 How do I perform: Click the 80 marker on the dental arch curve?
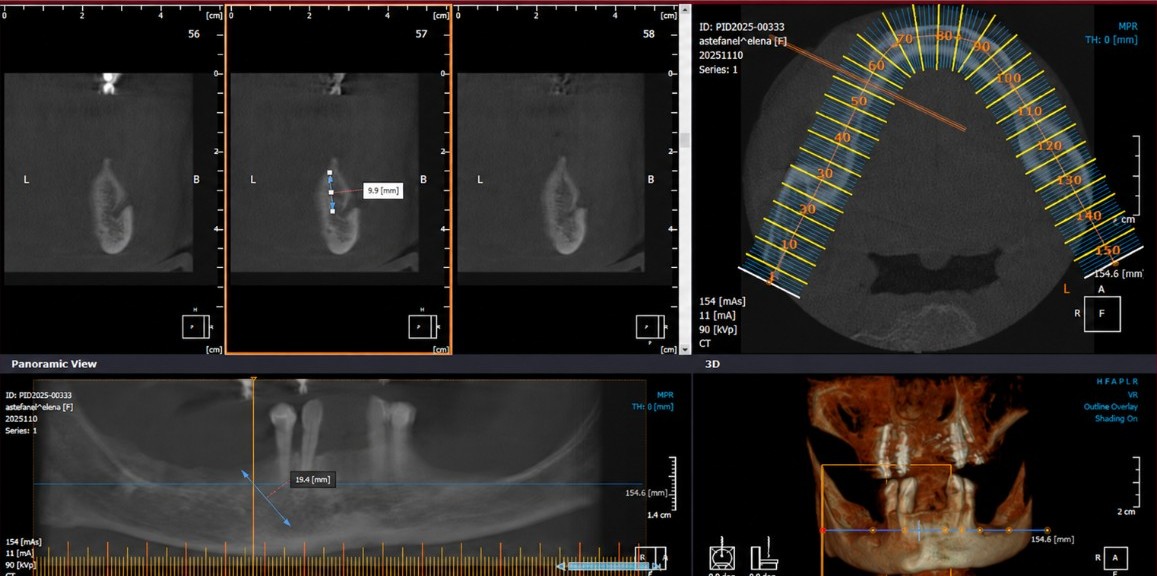tap(944, 36)
